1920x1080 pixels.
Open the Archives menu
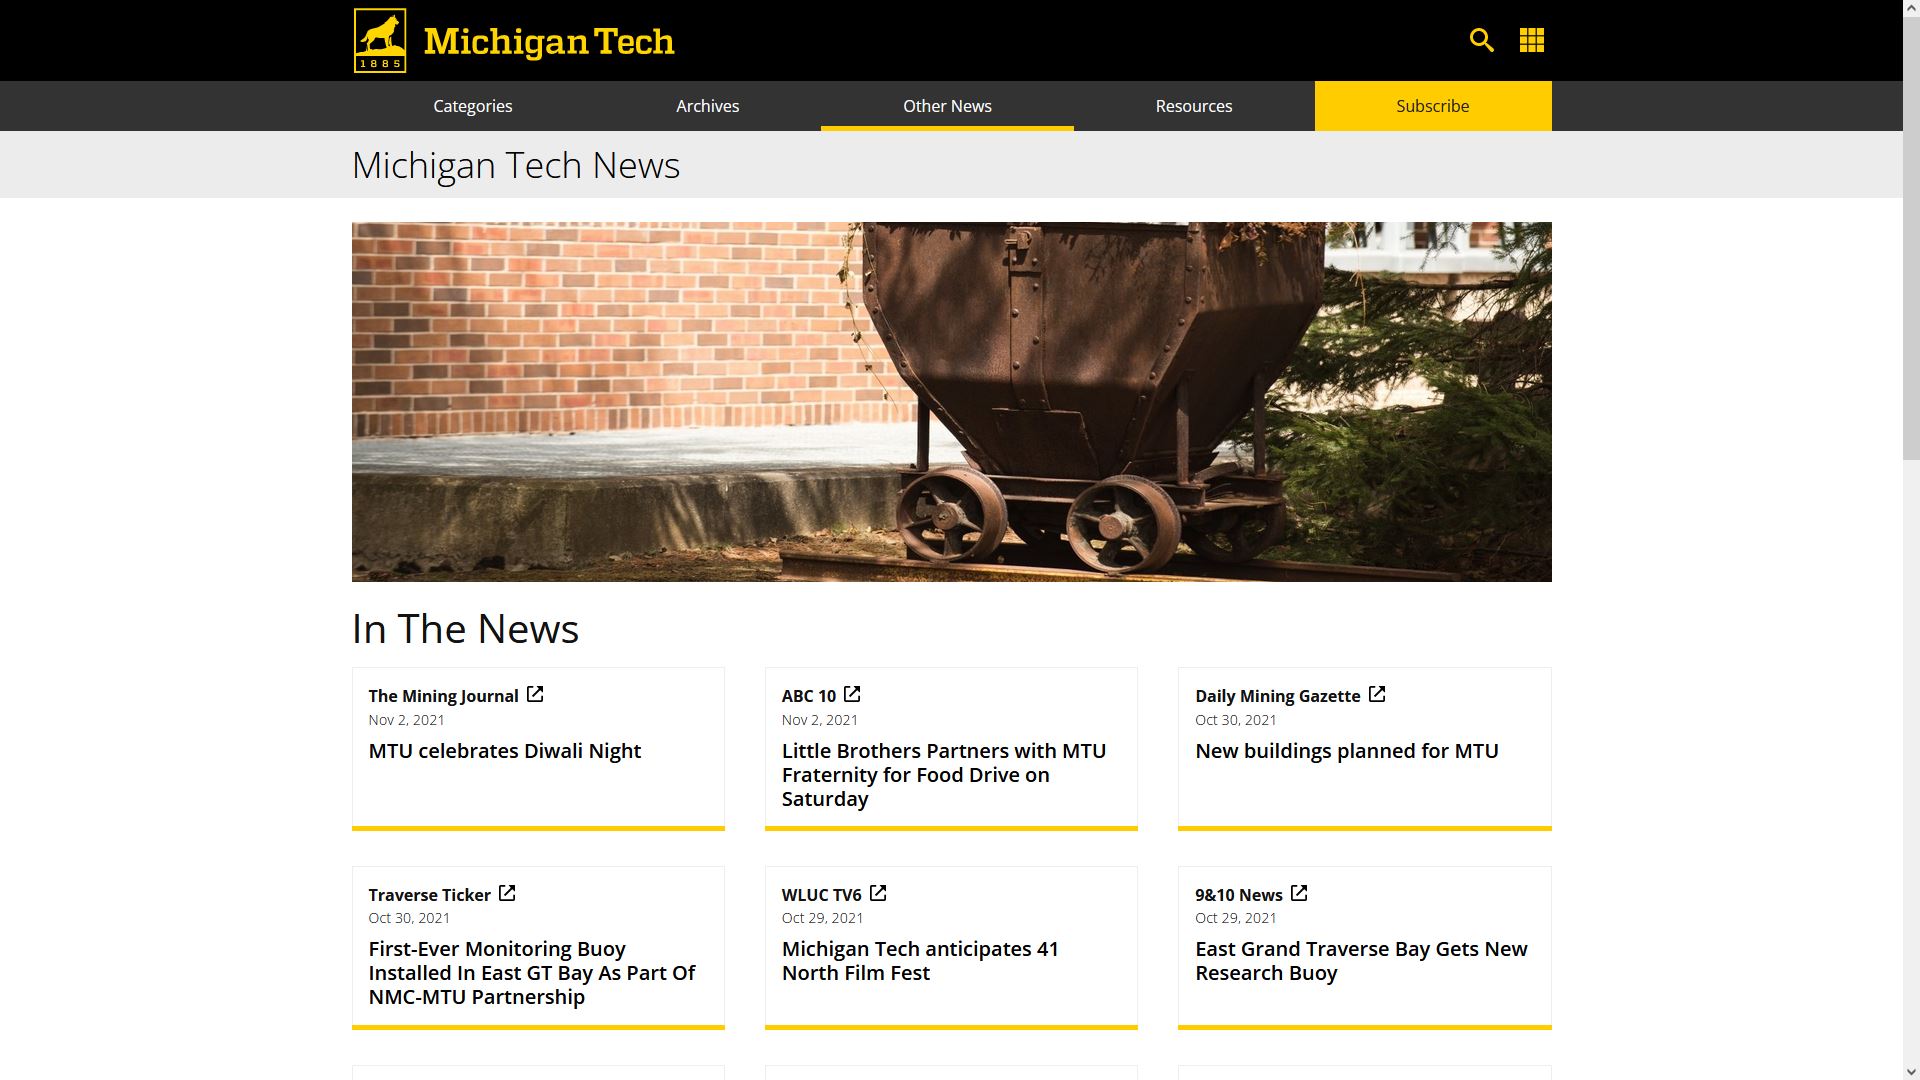pyautogui.click(x=707, y=106)
